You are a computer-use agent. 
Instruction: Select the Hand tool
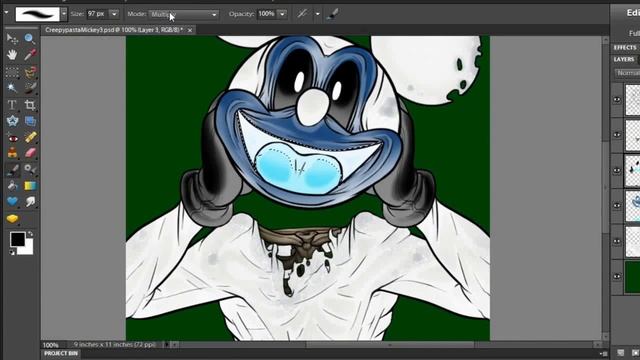click(x=12, y=54)
